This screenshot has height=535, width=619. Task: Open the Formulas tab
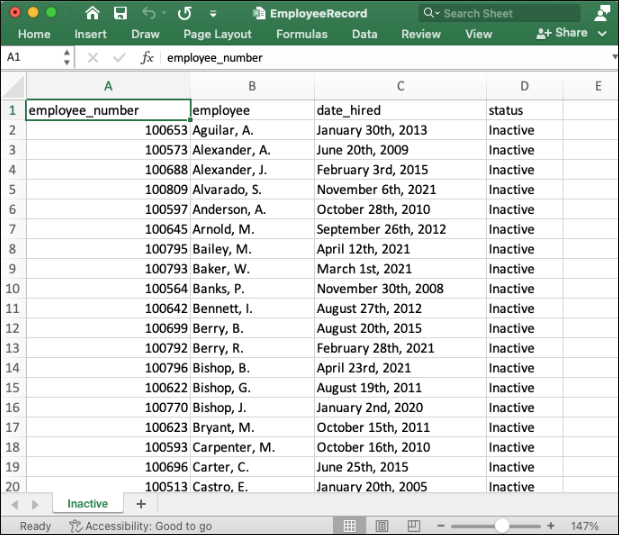[302, 34]
